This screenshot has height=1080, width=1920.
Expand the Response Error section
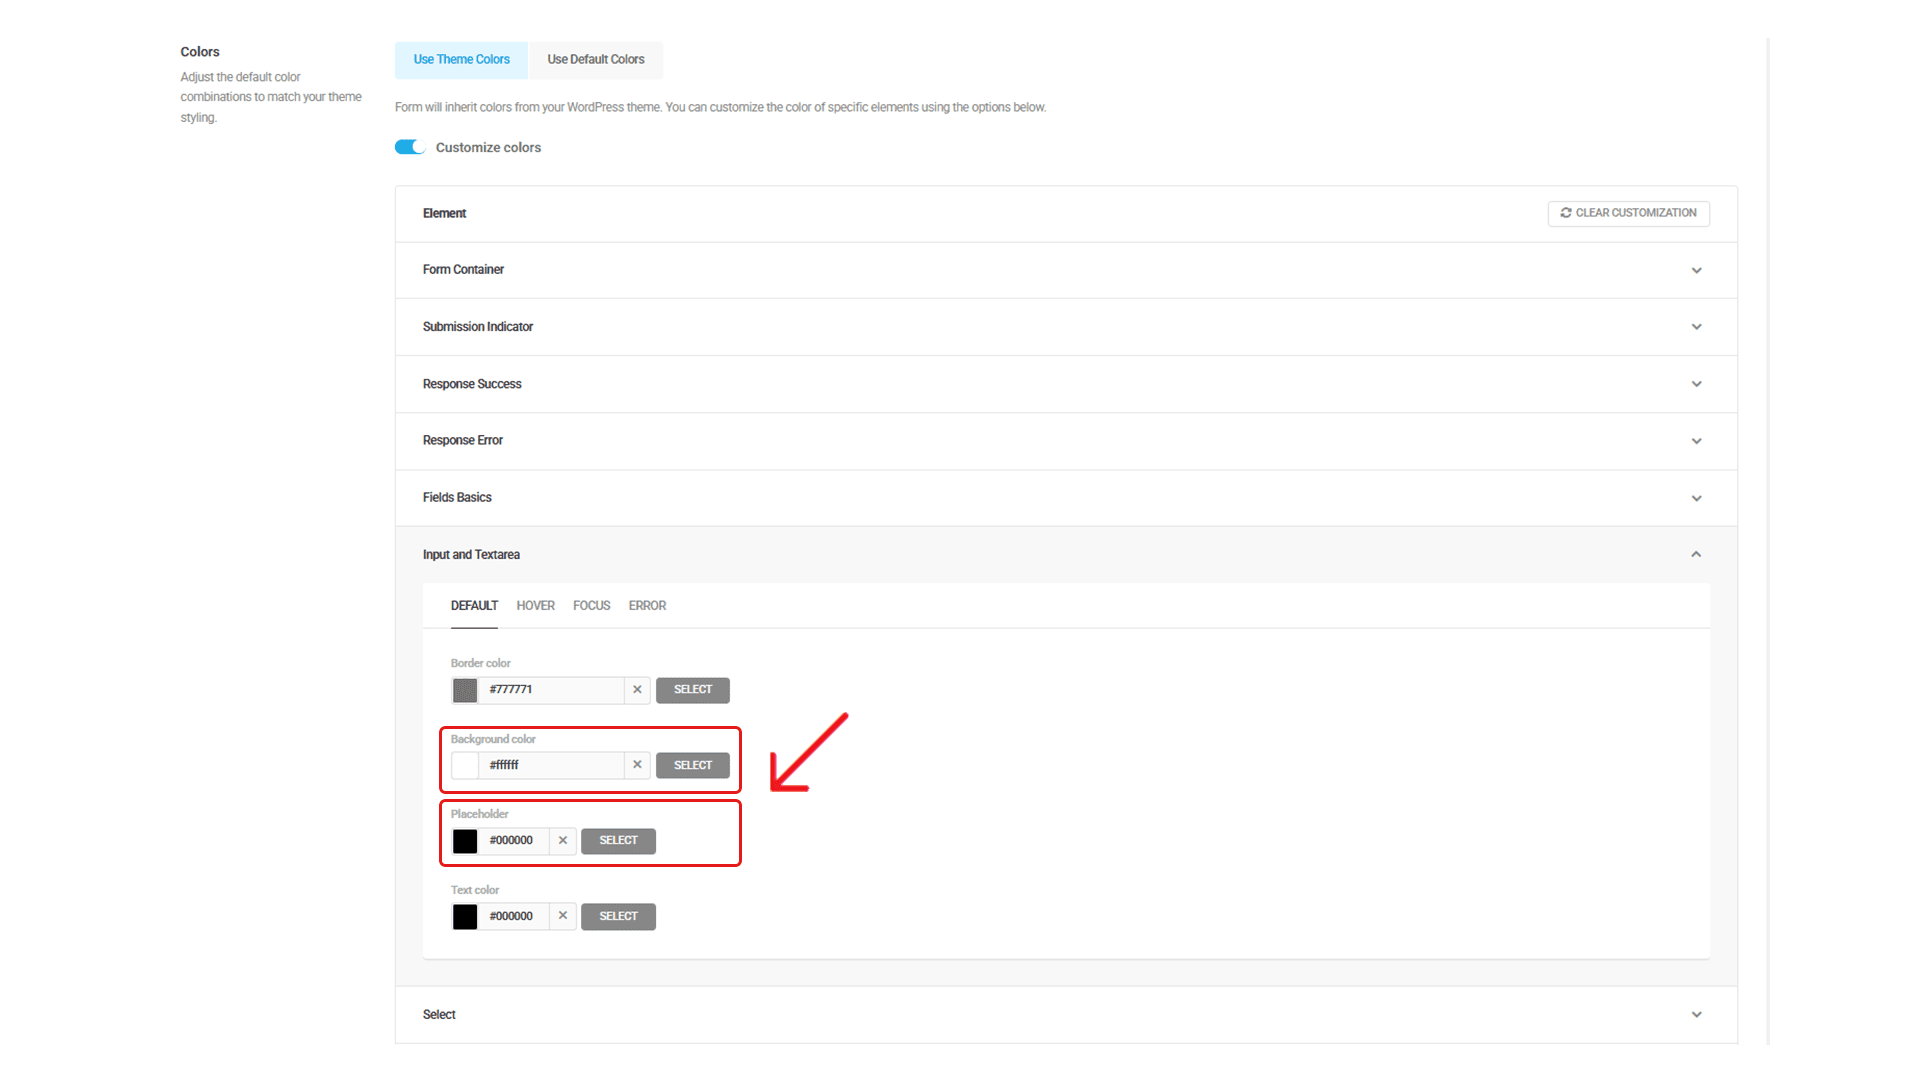(x=1696, y=441)
